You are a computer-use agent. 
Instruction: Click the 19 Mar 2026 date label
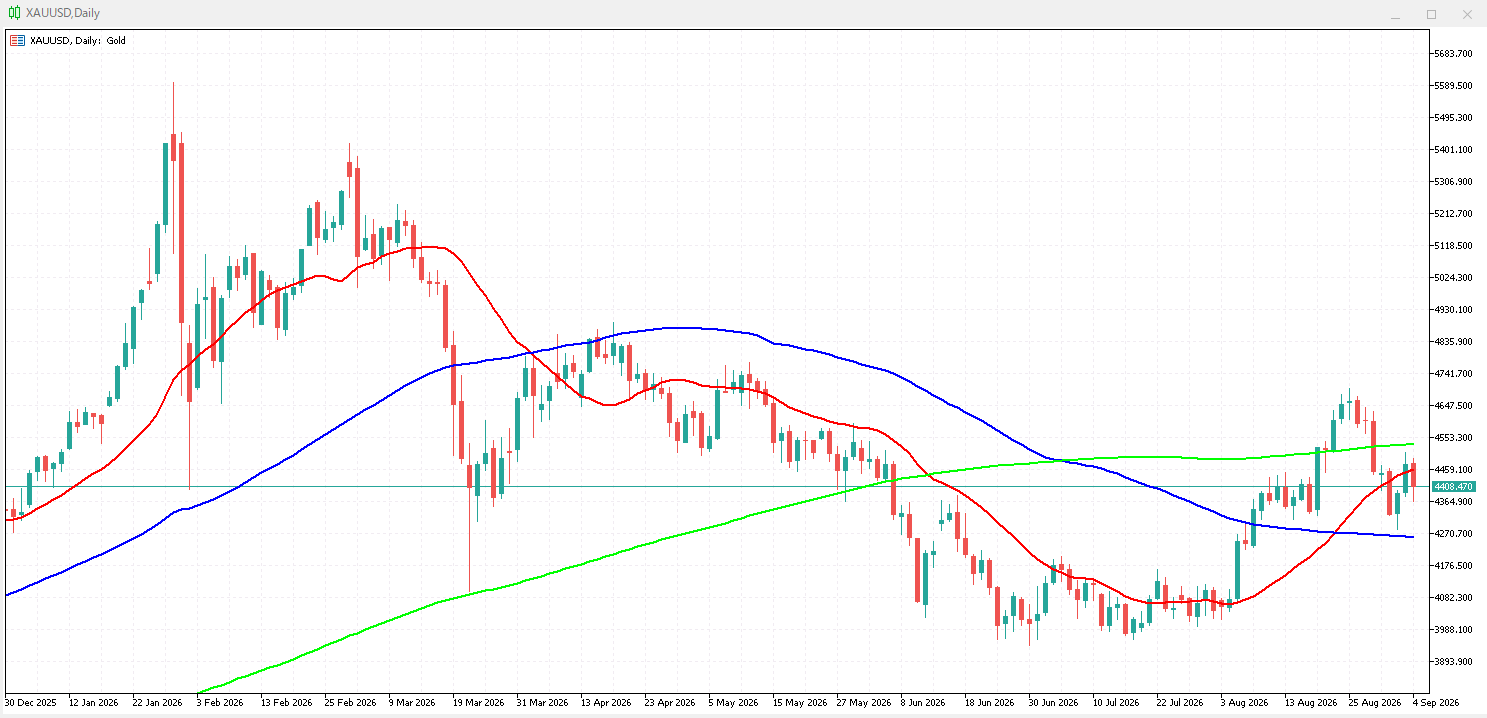click(x=478, y=703)
